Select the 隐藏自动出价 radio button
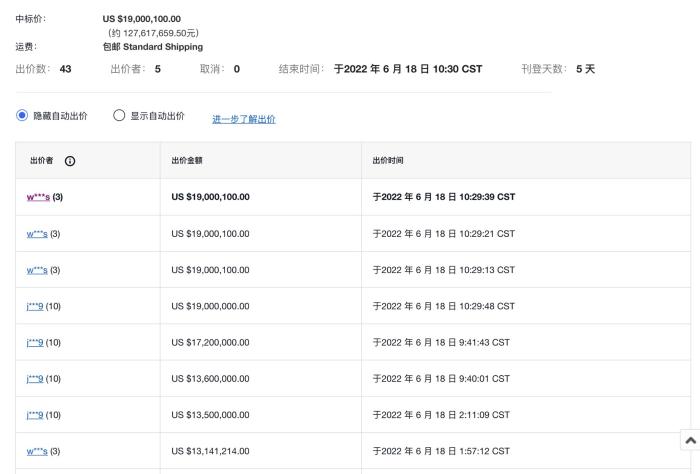The height and width of the screenshot is (474, 700). click(22, 116)
